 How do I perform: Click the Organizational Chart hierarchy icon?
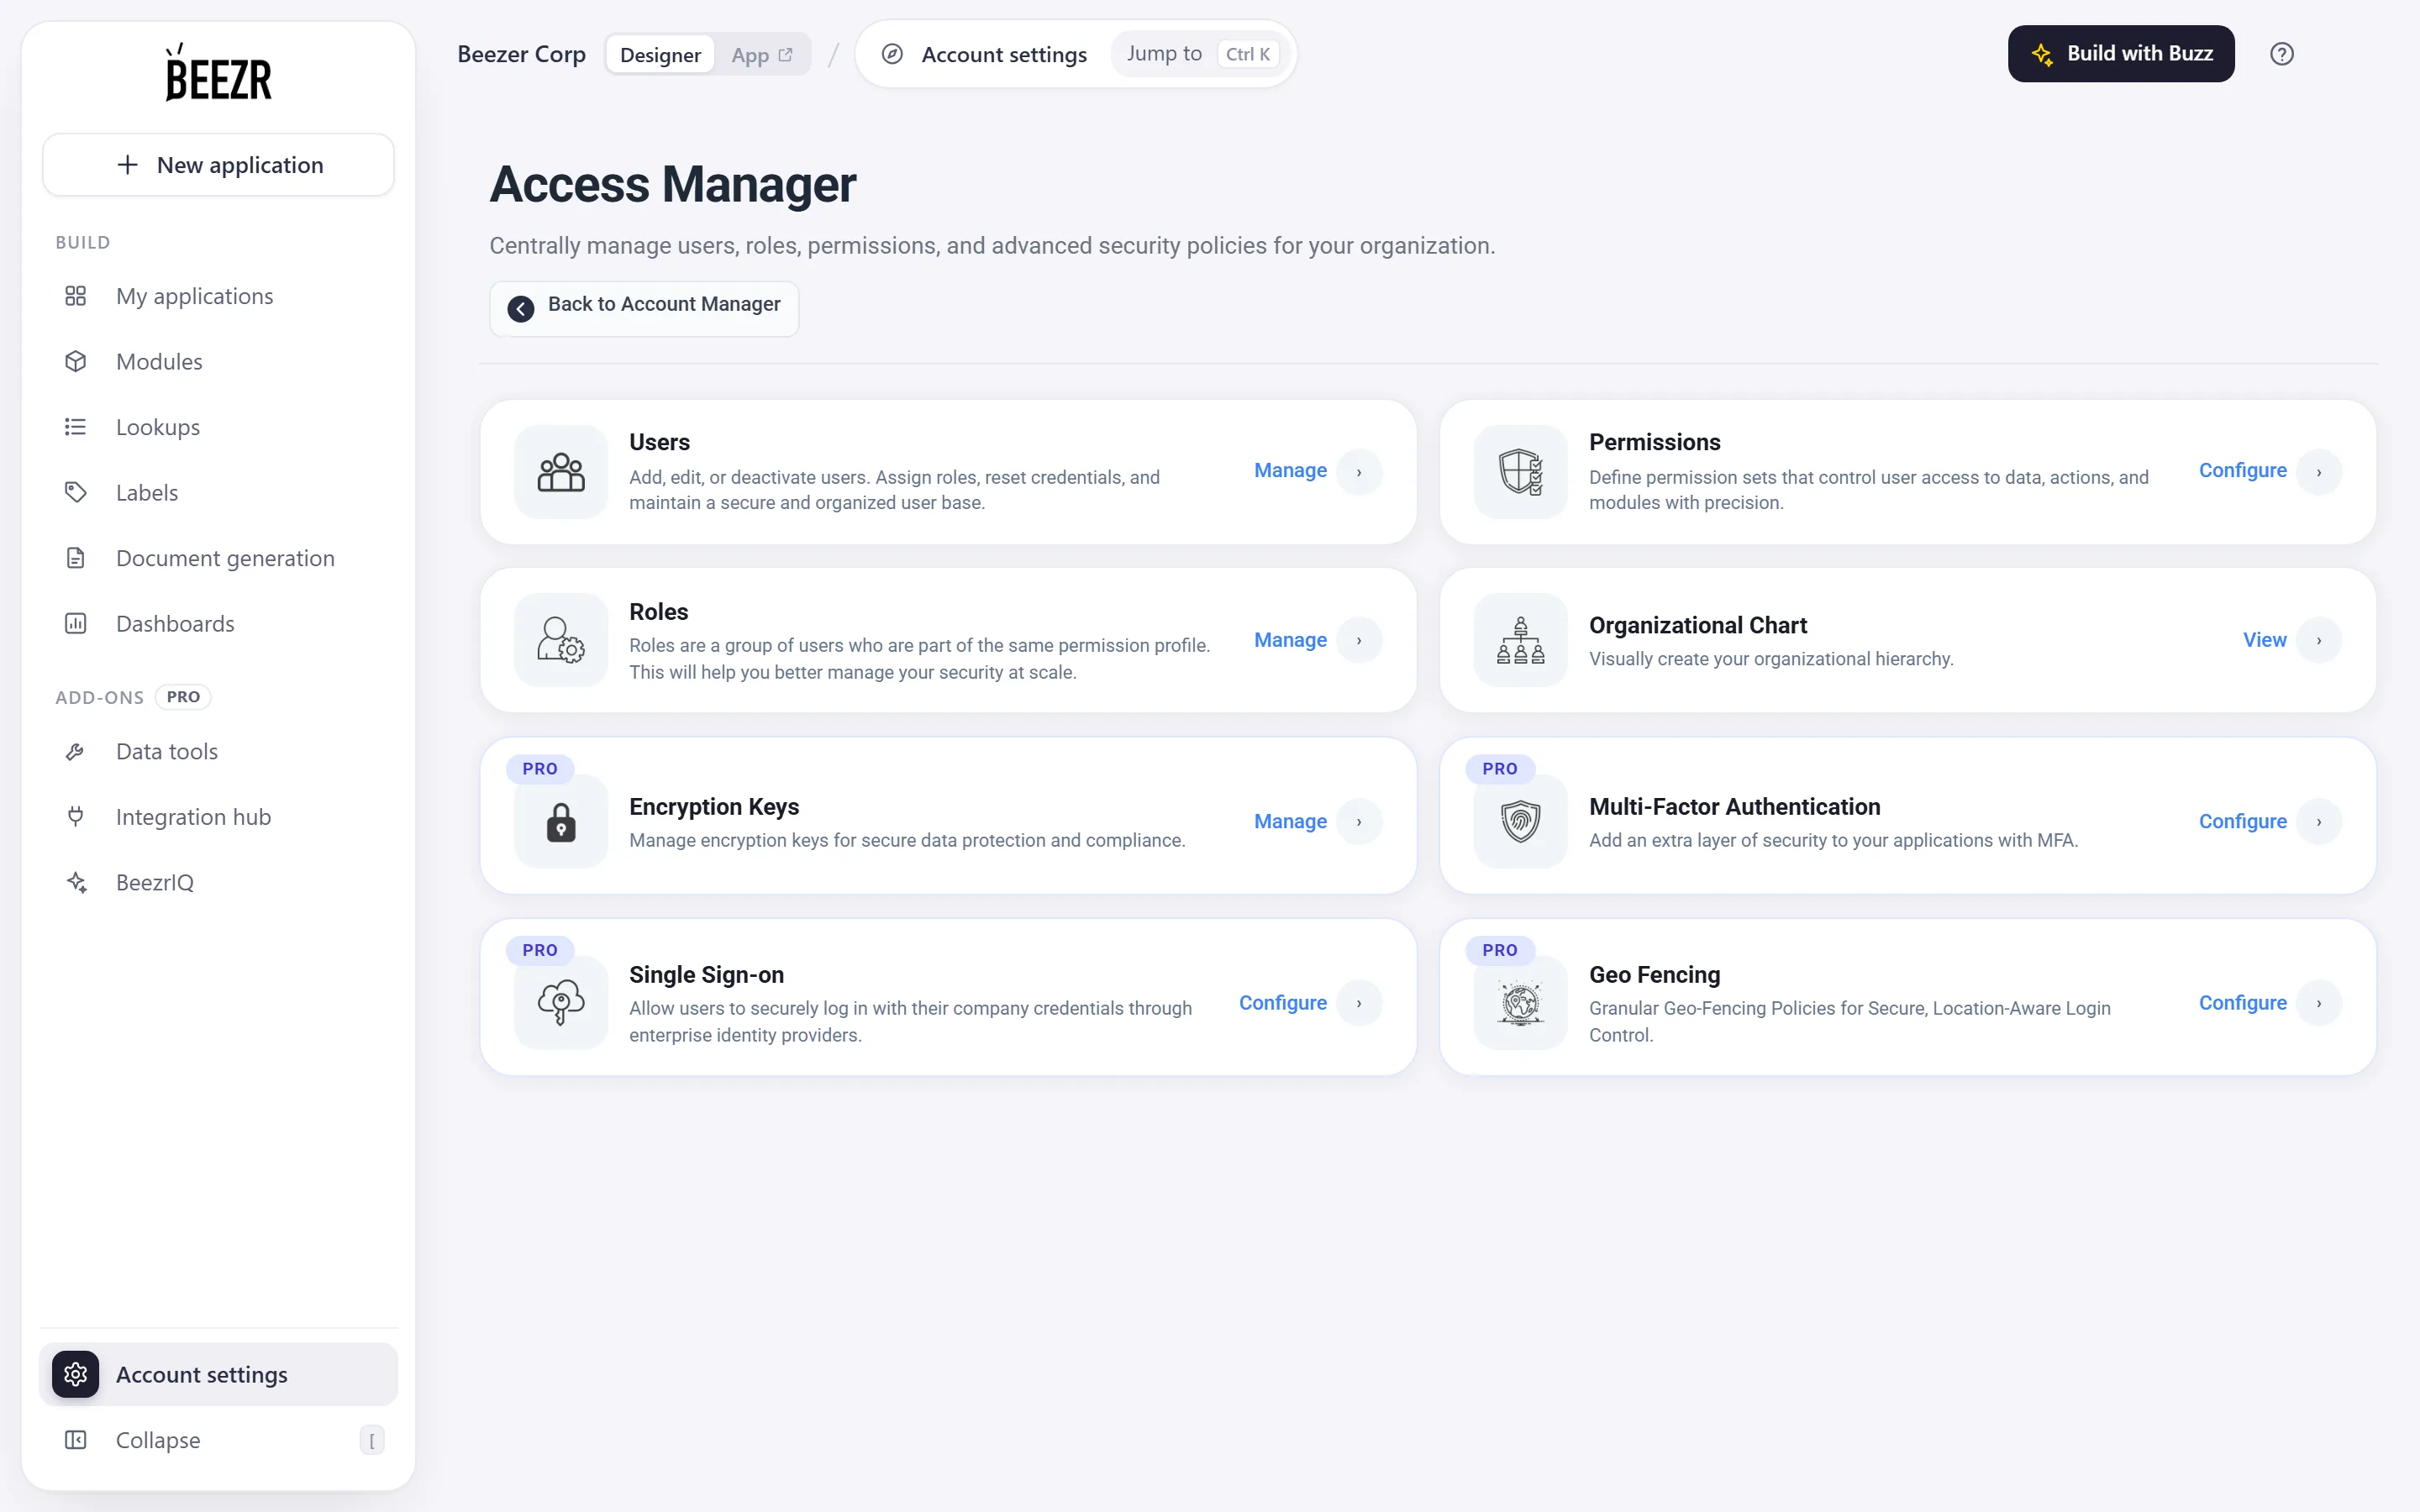pos(1520,640)
